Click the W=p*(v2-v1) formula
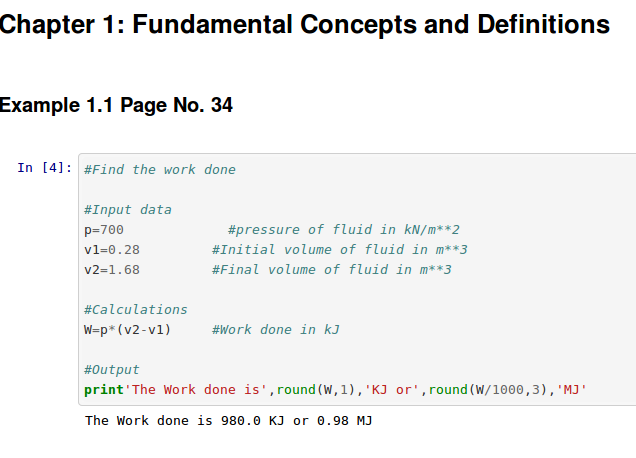The width and height of the screenshot is (636, 458). (128, 329)
